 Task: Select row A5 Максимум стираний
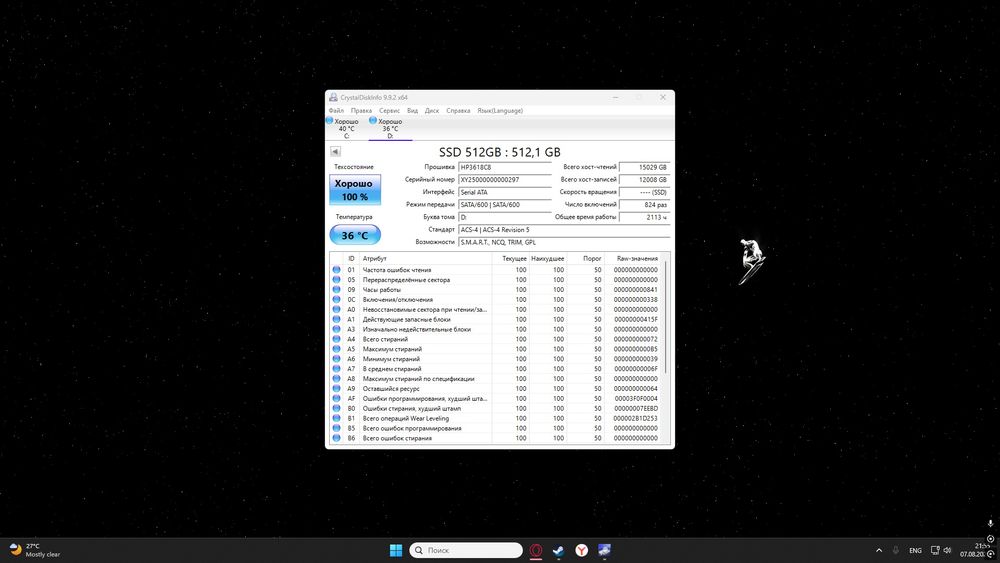point(497,349)
